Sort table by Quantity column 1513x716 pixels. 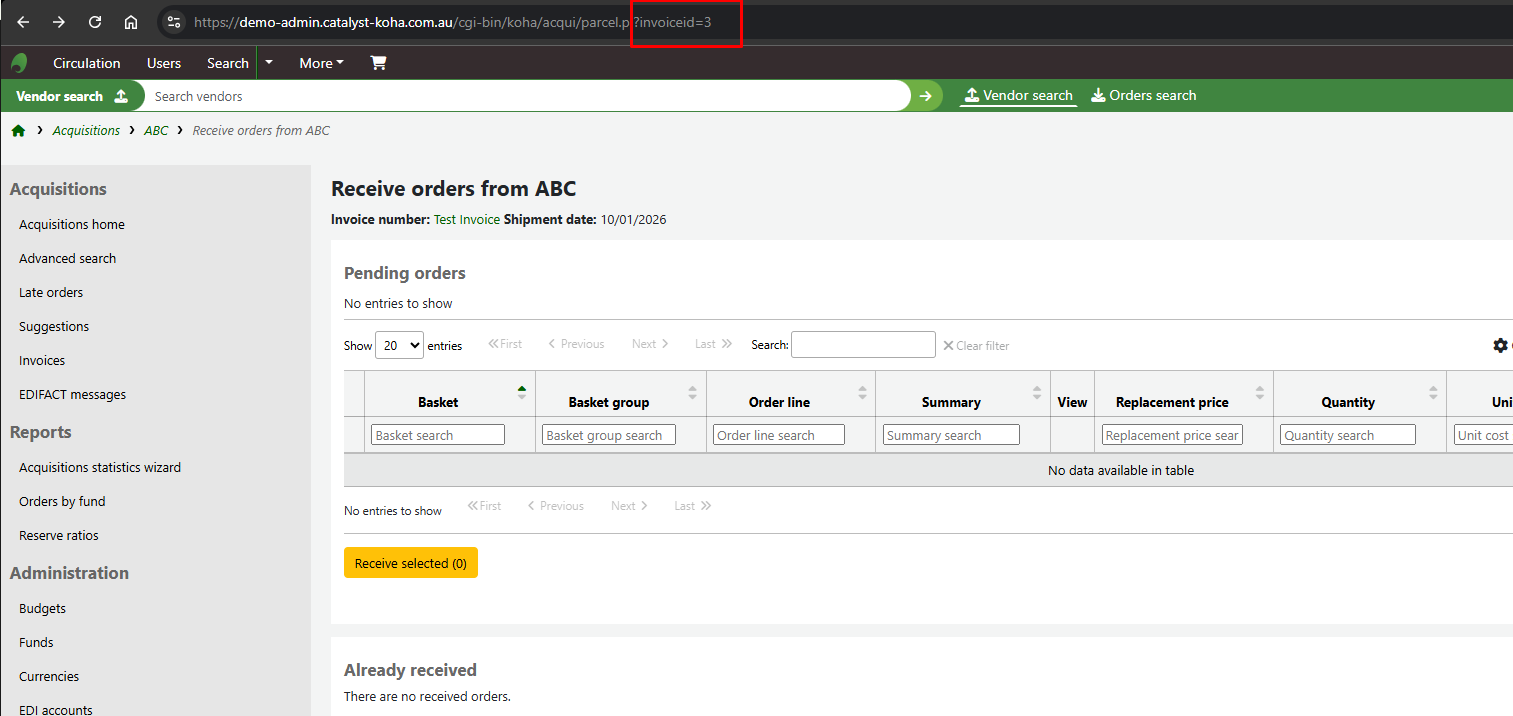(x=1347, y=402)
